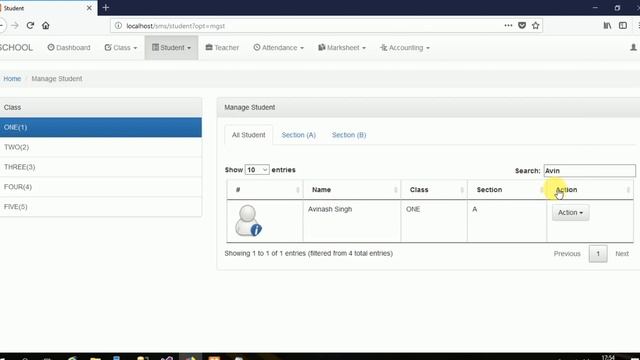
Task: Open the Show entries count dropdown
Action: click(x=257, y=170)
